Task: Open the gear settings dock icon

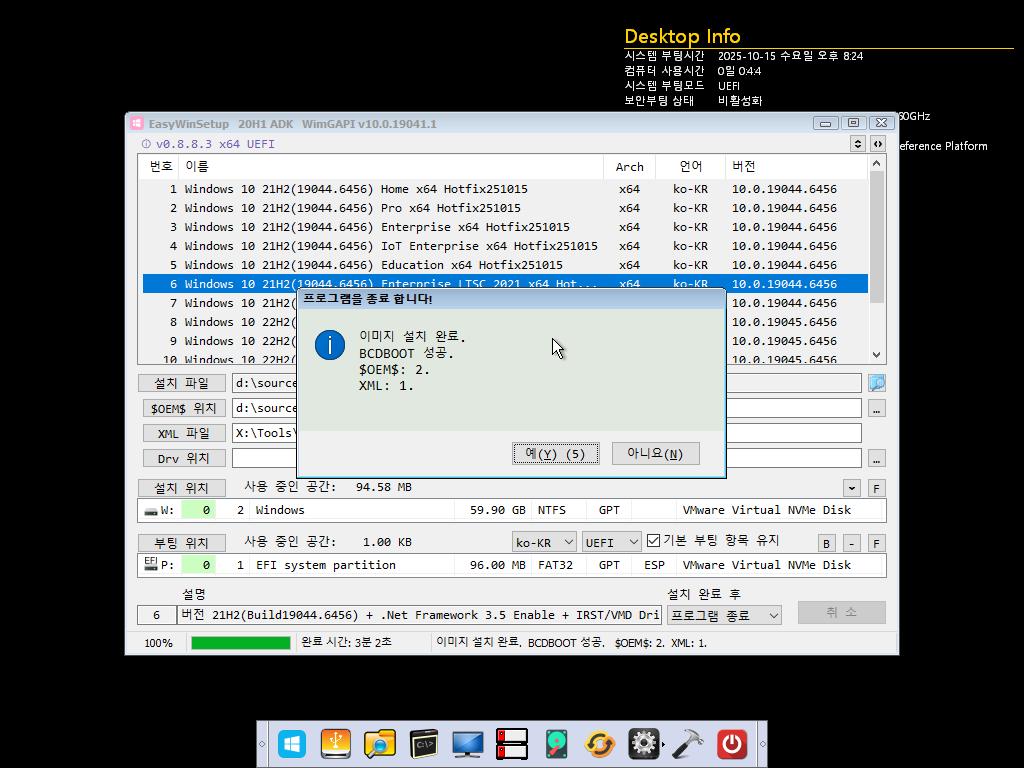Action: (x=643, y=744)
